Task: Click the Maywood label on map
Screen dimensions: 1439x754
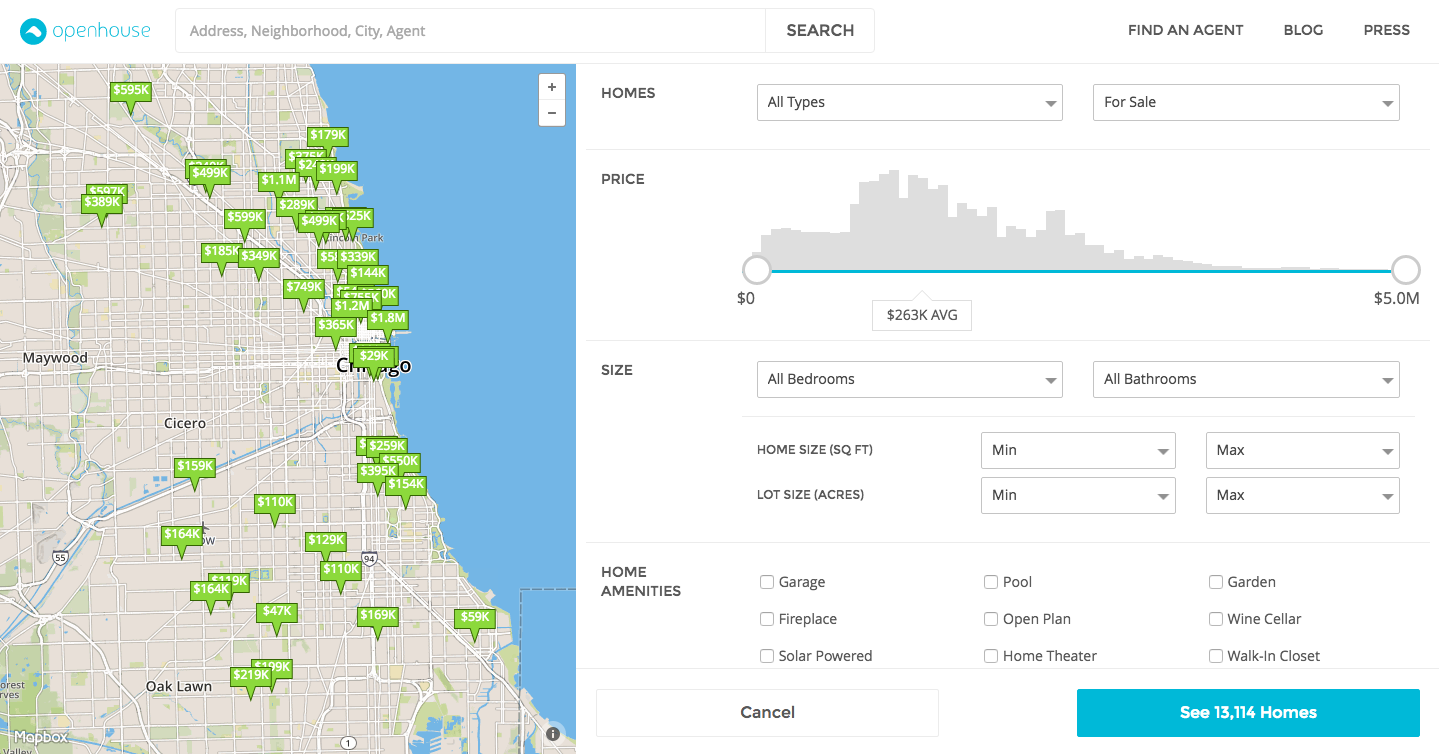Action: [x=55, y=357]
